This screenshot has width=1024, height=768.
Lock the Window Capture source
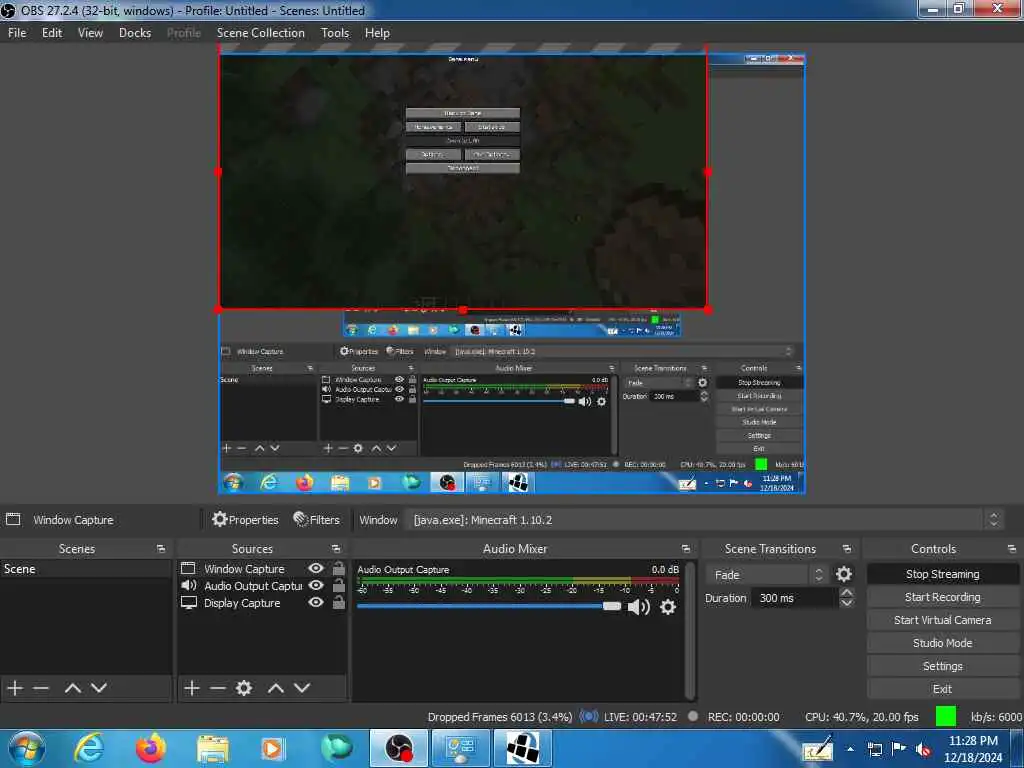point(338,568)
